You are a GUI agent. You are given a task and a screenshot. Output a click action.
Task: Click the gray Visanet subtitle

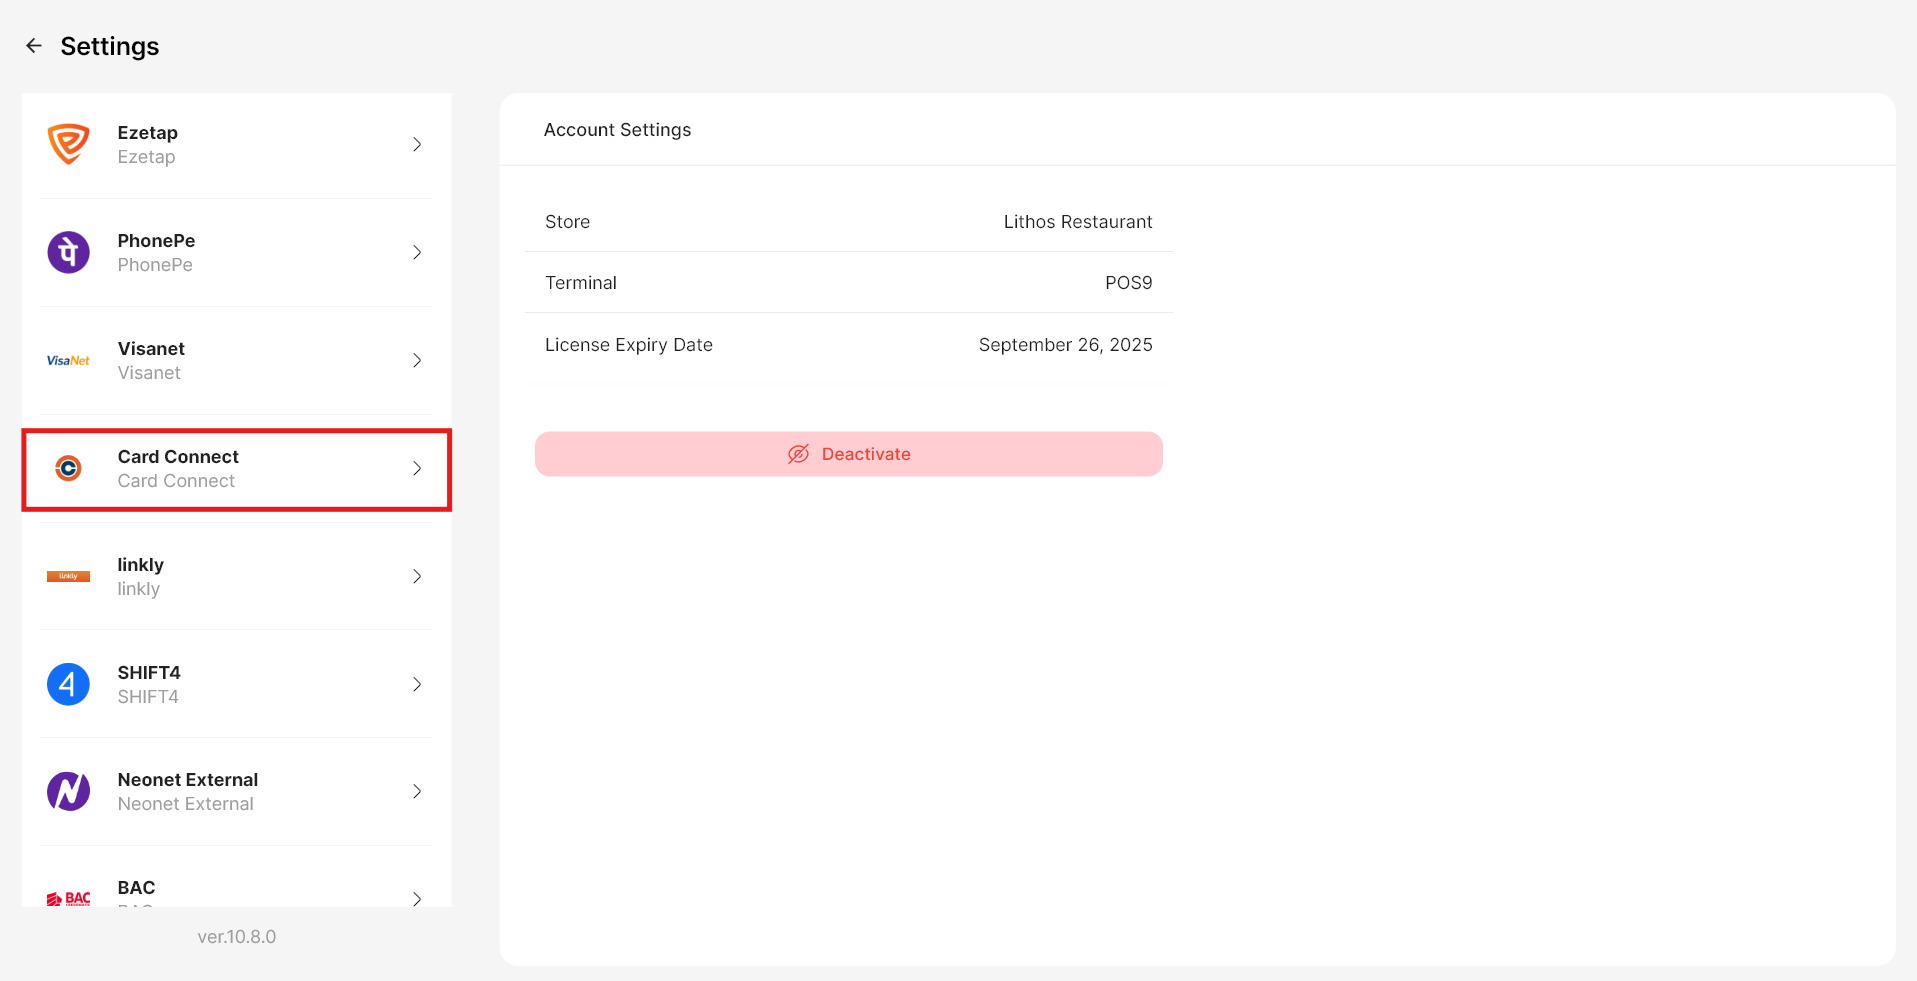(149, 373)
